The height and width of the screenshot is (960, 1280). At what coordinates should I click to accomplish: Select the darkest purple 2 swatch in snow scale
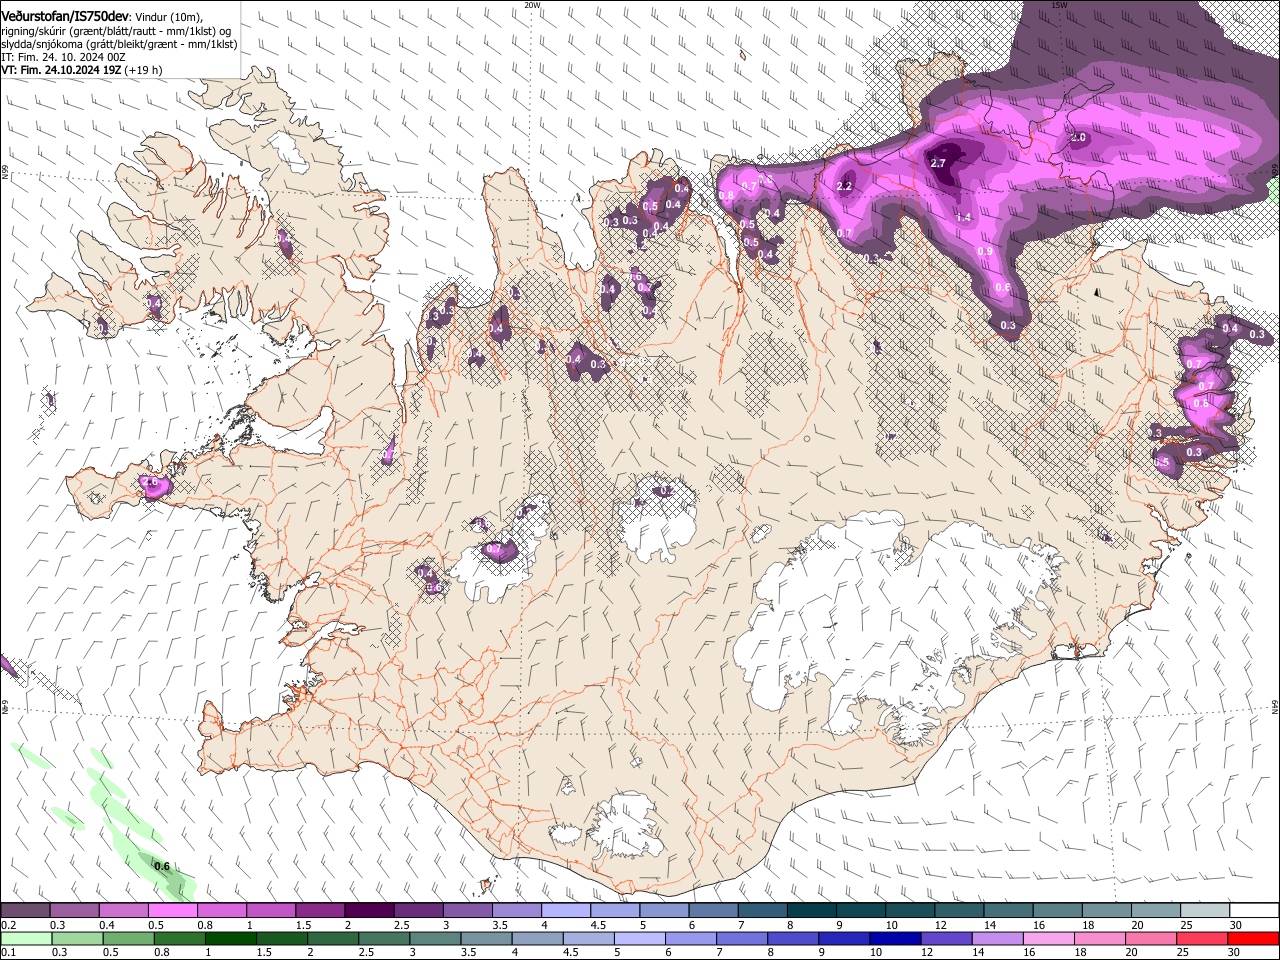(x=369, y=911)
